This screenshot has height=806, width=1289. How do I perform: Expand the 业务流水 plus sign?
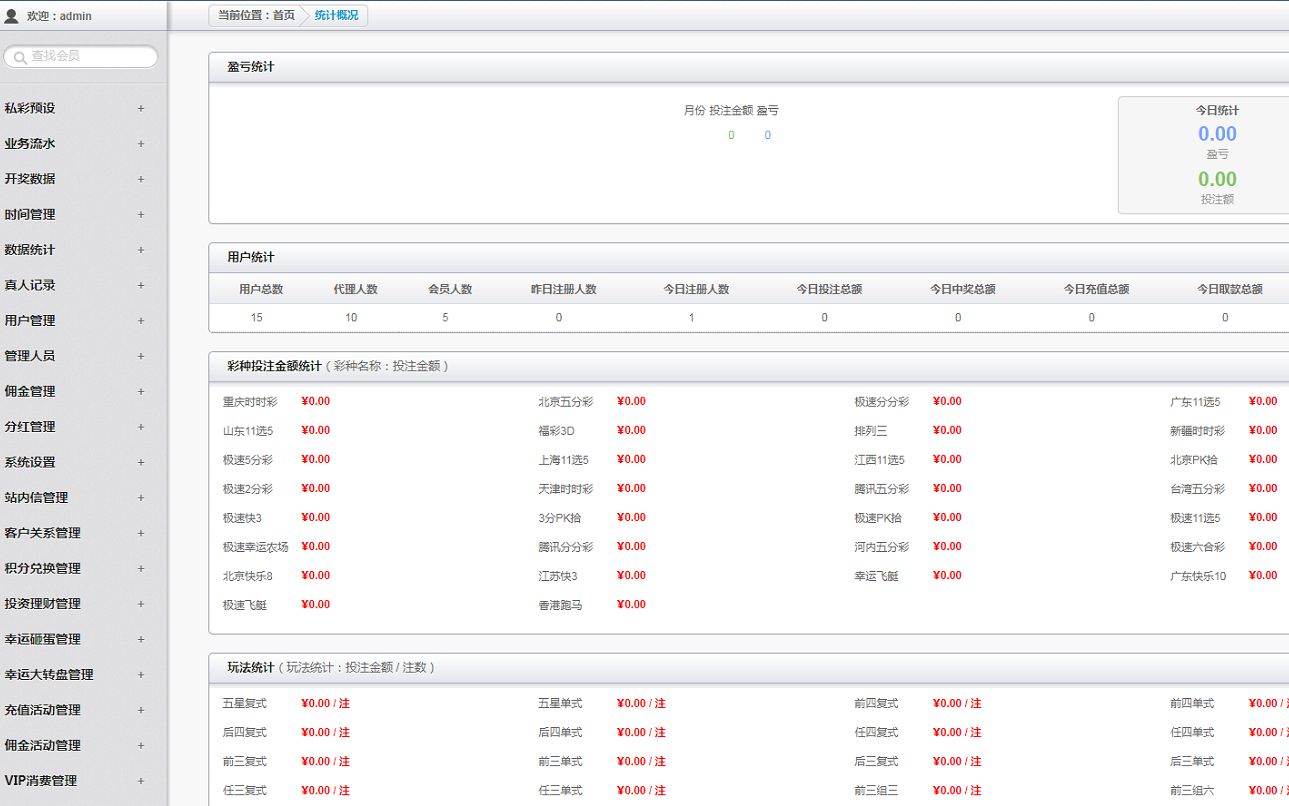point(141,144)
